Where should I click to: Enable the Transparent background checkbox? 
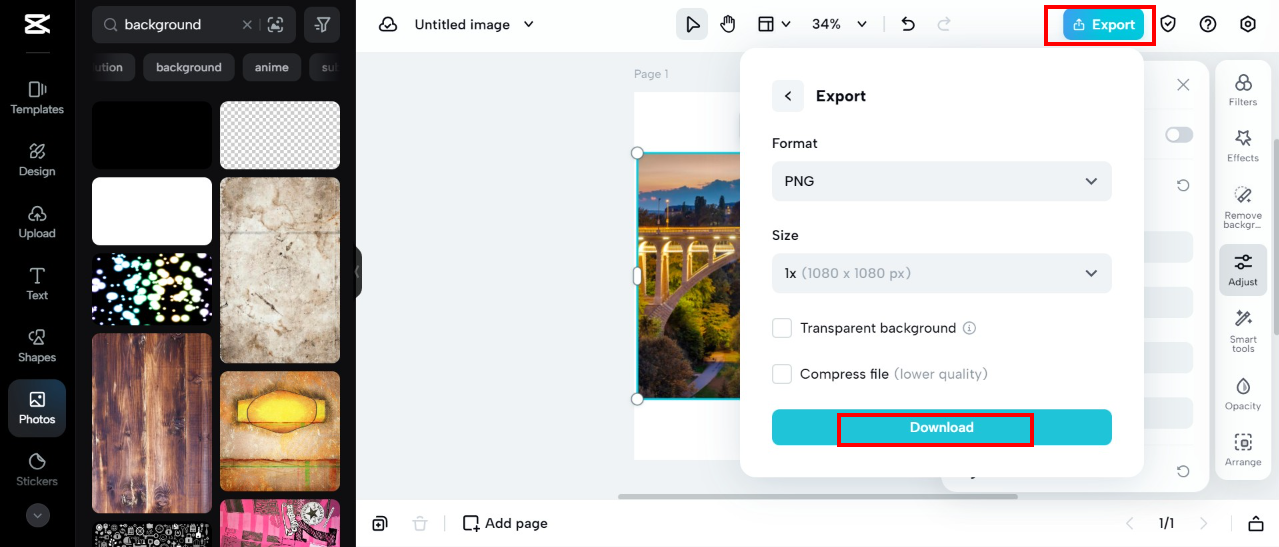pos(782,328)
